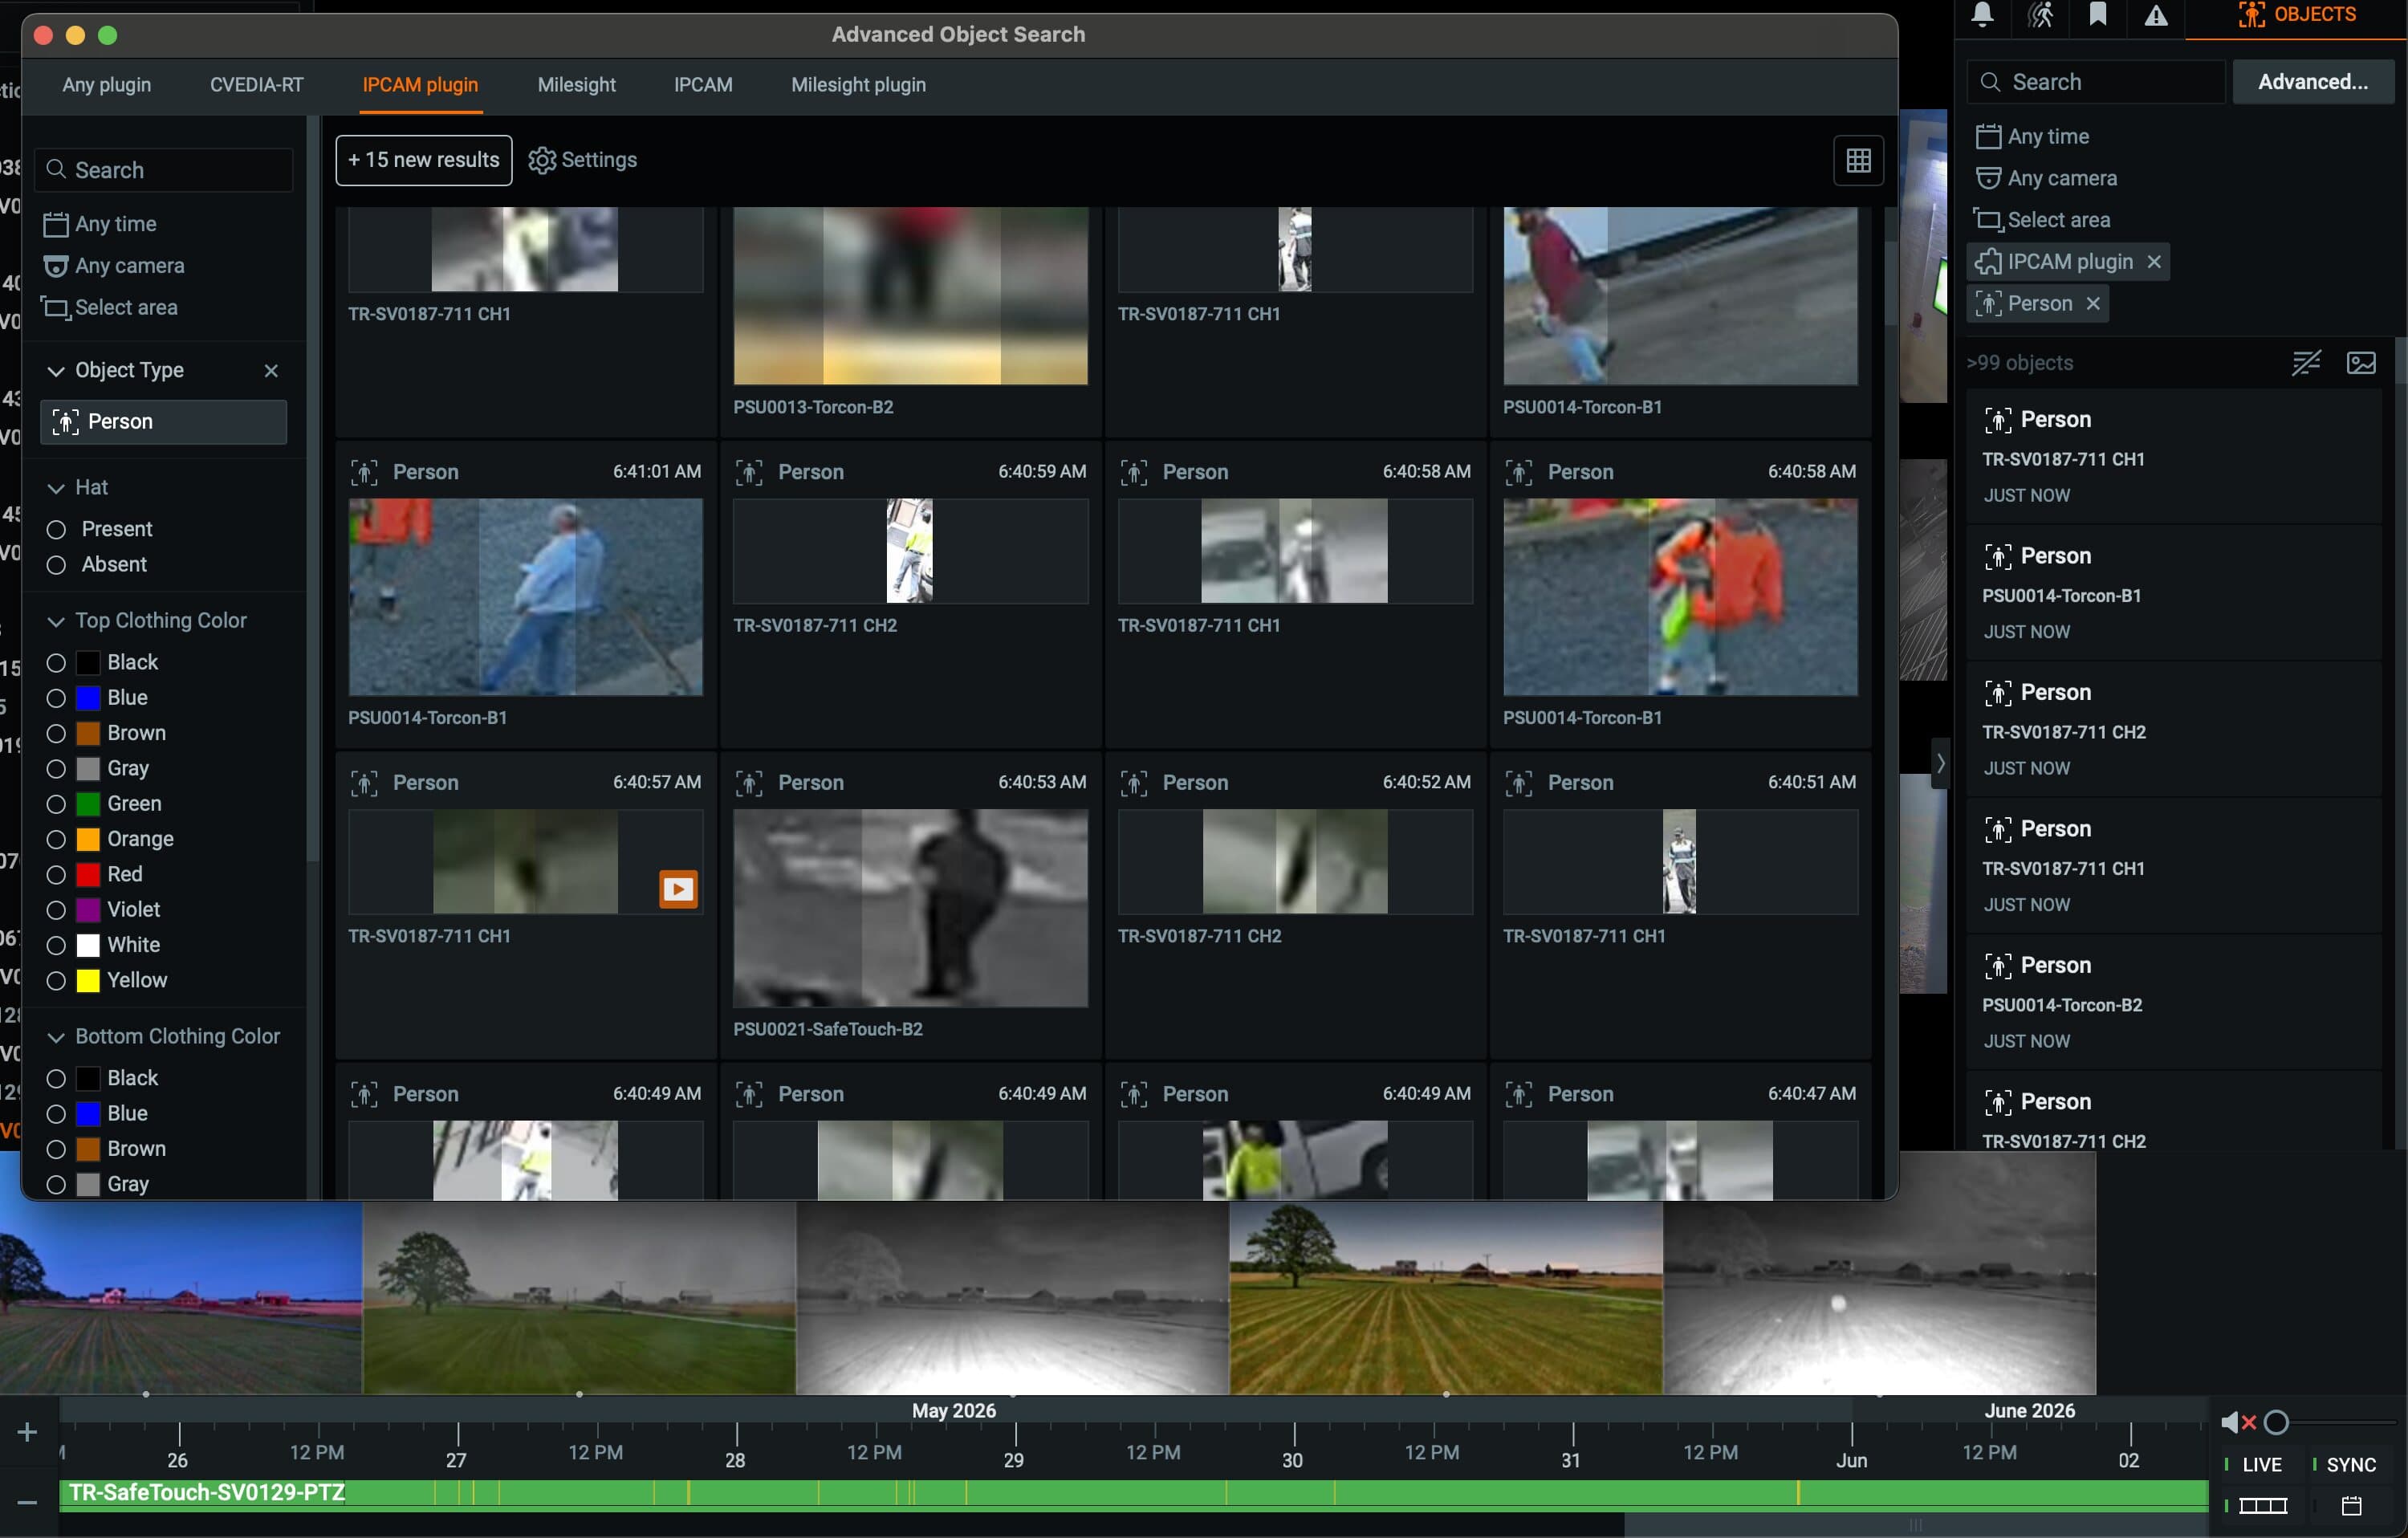Screen dimensions: 2408x1538
Task: Open Person PSU0013-Torcon-B2 result card
Action: point(910,322)
